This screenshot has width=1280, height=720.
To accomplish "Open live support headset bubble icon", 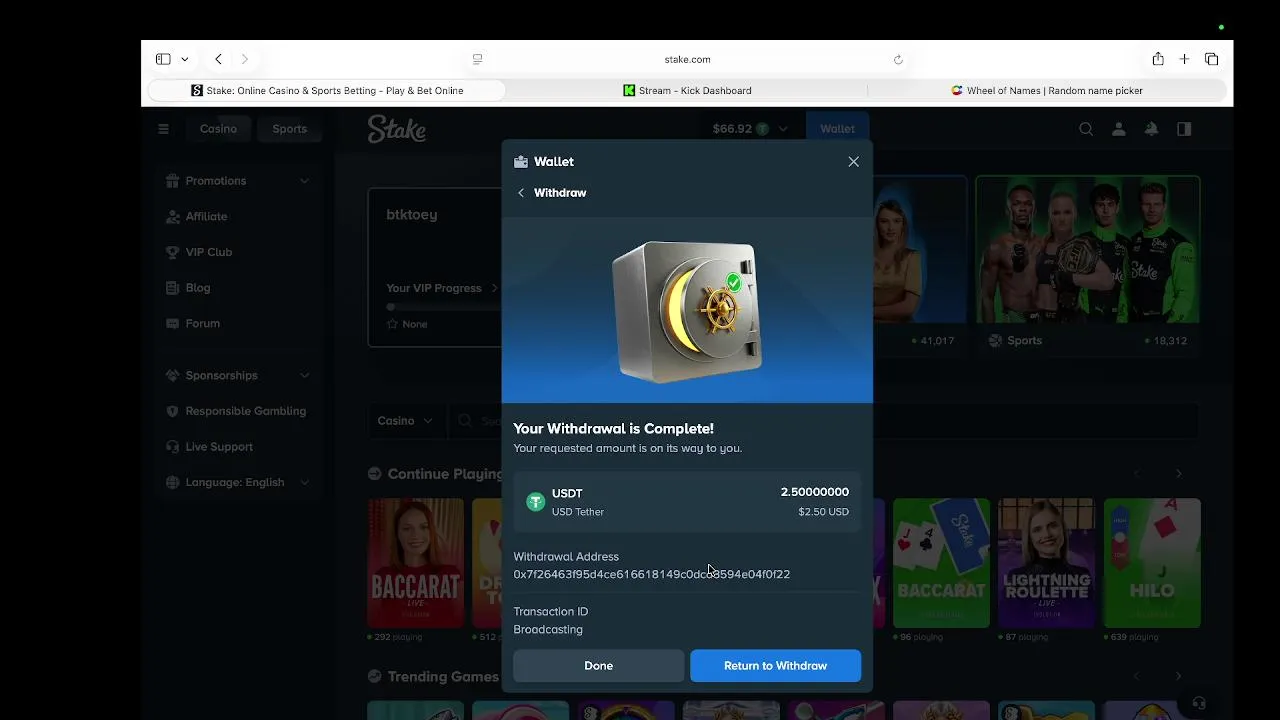I will pyautogui.click(x=1199, y=703).
